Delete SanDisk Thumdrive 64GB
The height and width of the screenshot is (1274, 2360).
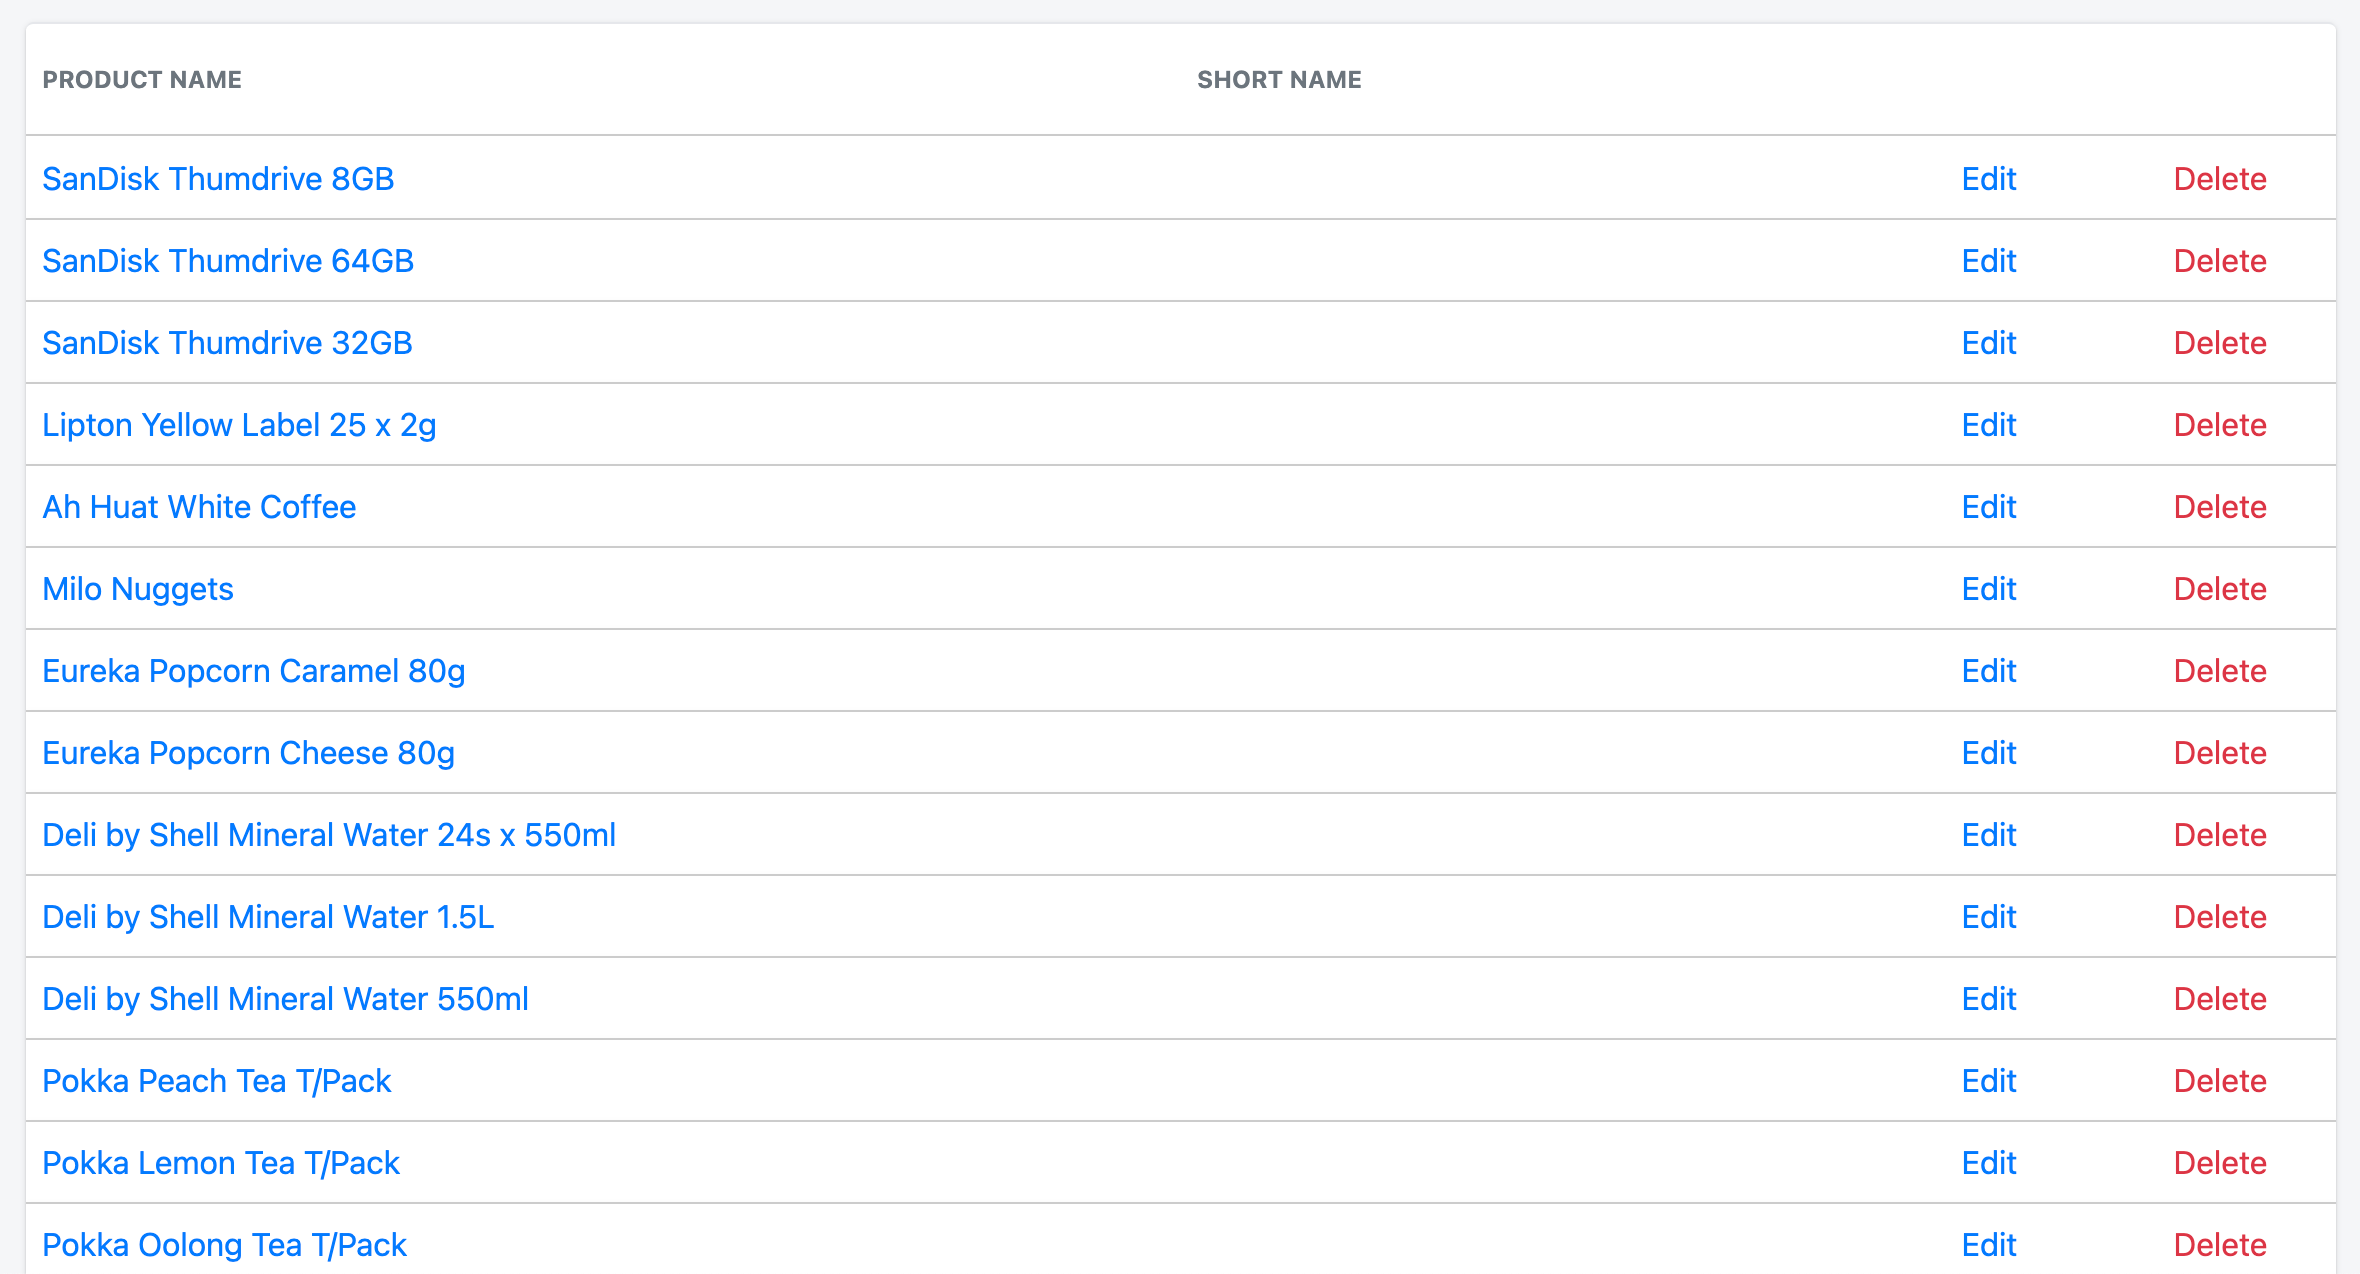tap(2220, 261)
